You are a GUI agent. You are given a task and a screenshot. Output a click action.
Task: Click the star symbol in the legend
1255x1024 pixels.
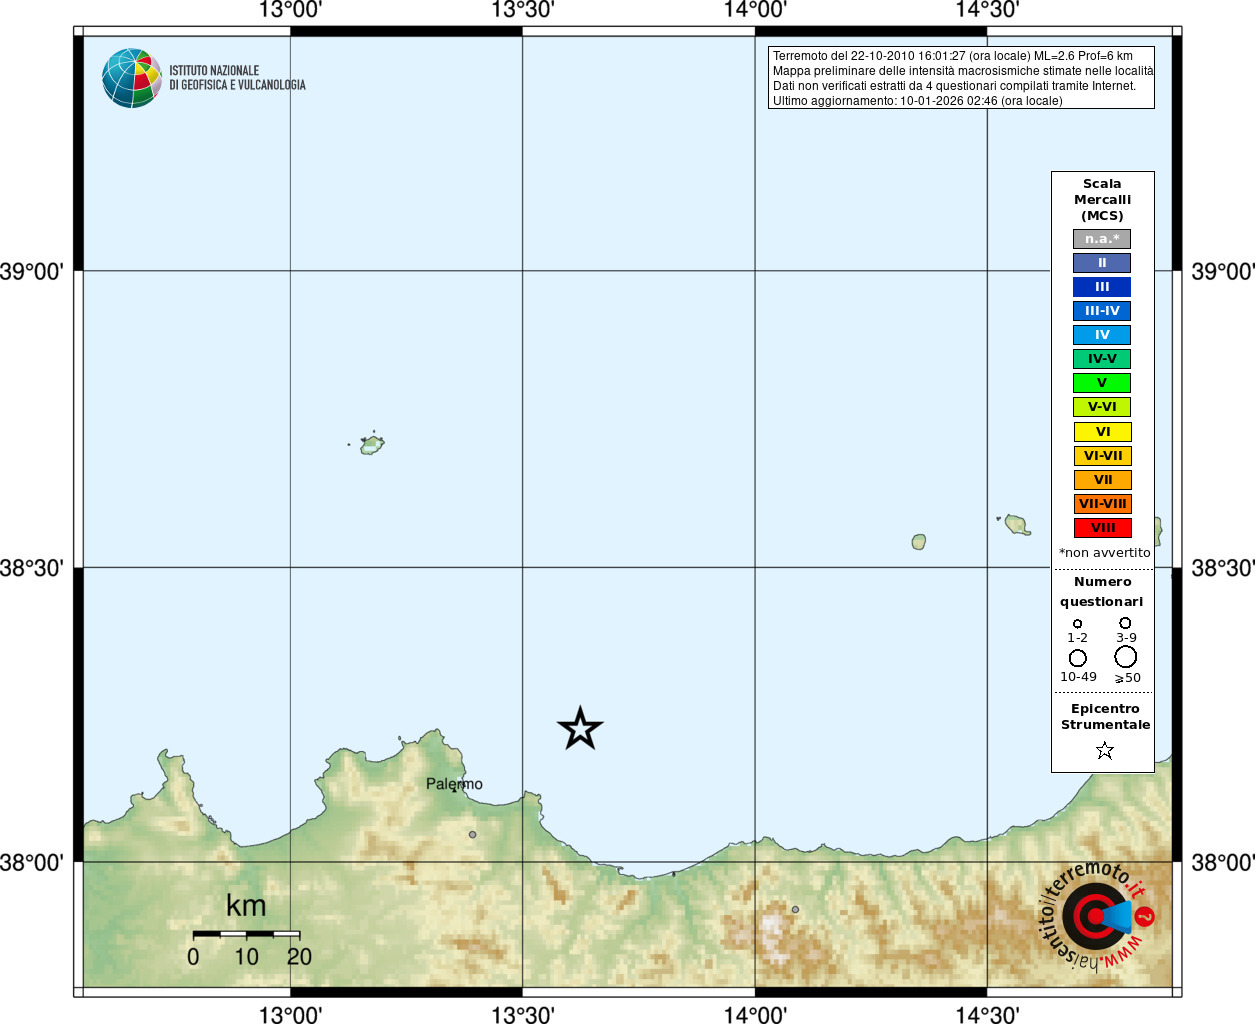click(x=1104, y=750)
